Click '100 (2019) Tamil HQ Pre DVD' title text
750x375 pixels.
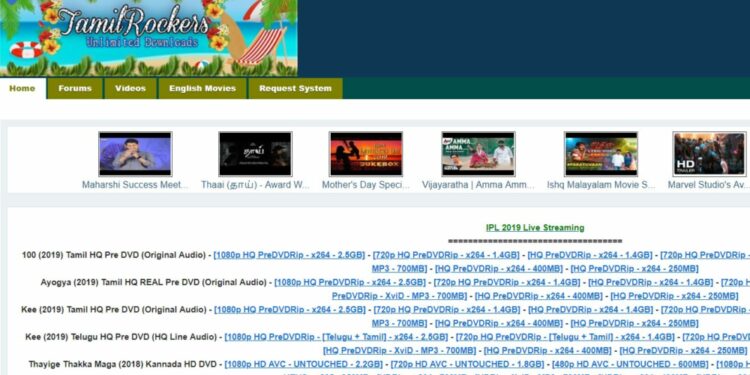114,255
